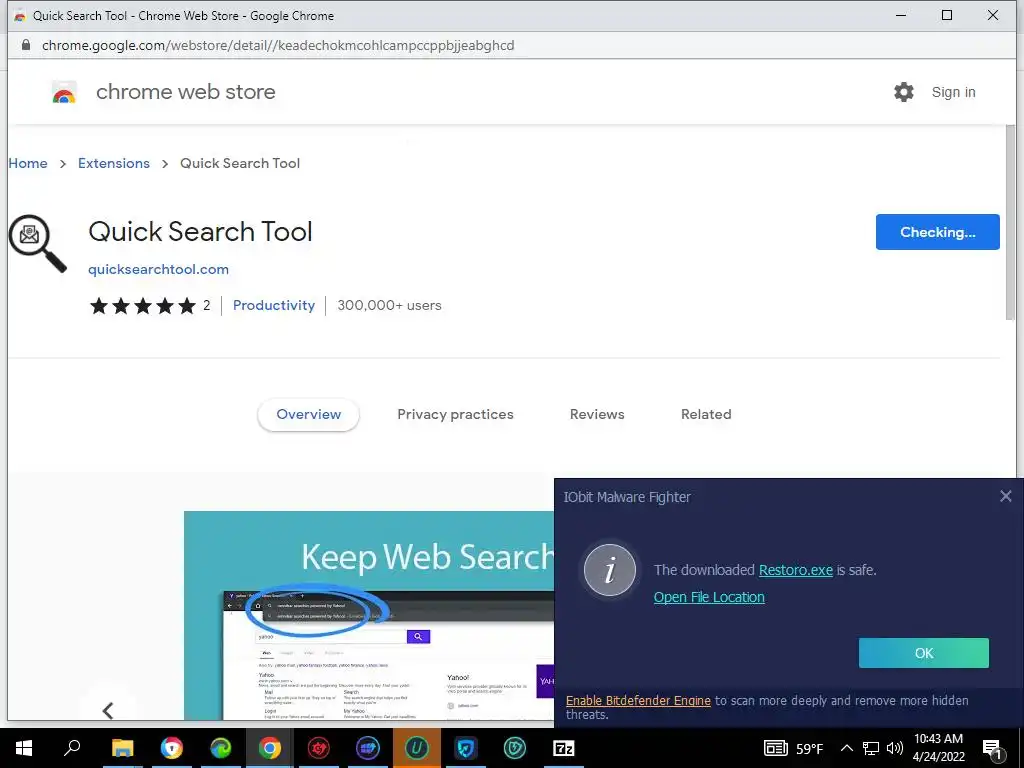Click Open File Location link

709,597
